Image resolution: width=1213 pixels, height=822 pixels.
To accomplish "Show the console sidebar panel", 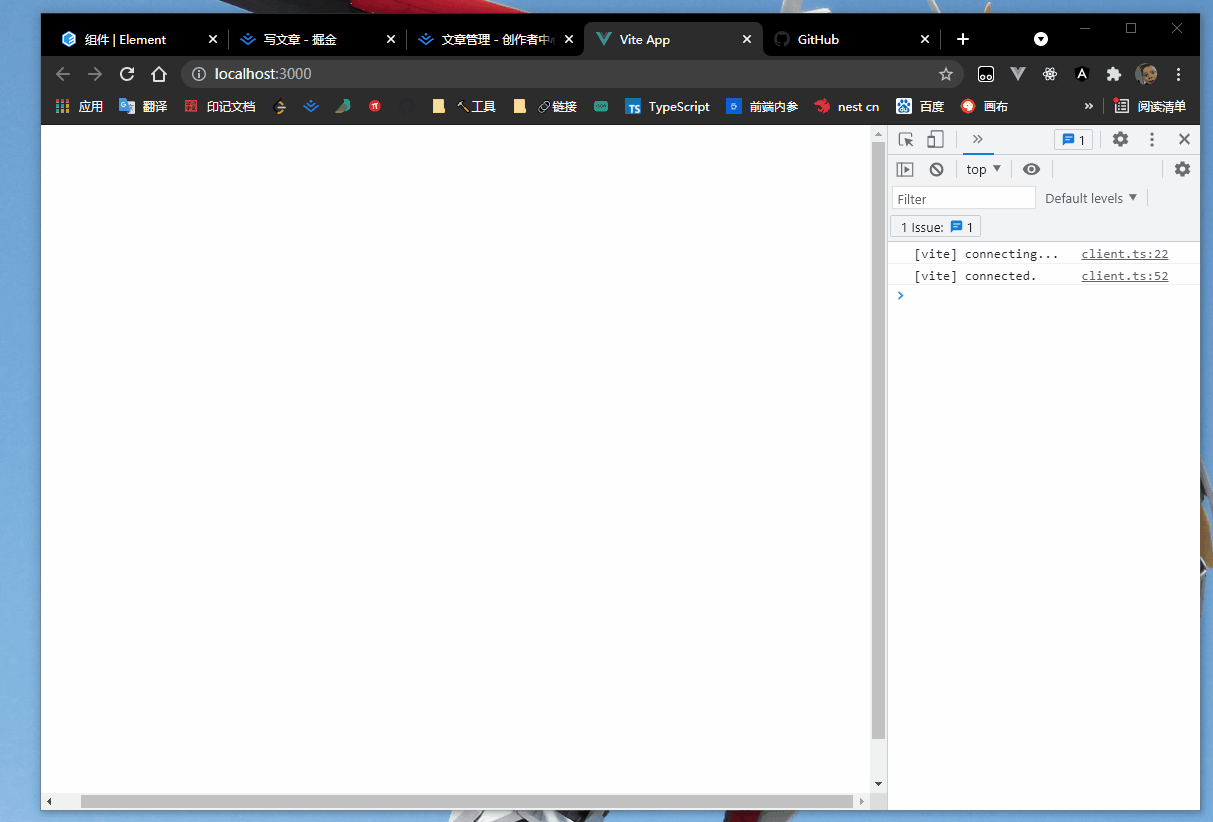I will click(905, 170).
